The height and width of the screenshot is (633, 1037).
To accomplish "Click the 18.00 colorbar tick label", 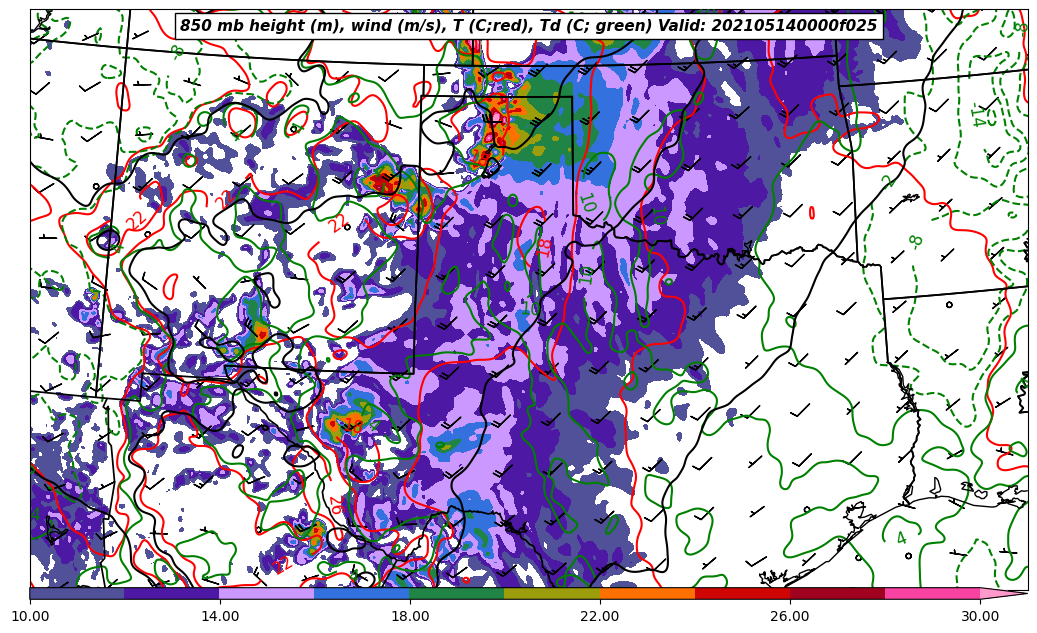I will click(410, 617).
